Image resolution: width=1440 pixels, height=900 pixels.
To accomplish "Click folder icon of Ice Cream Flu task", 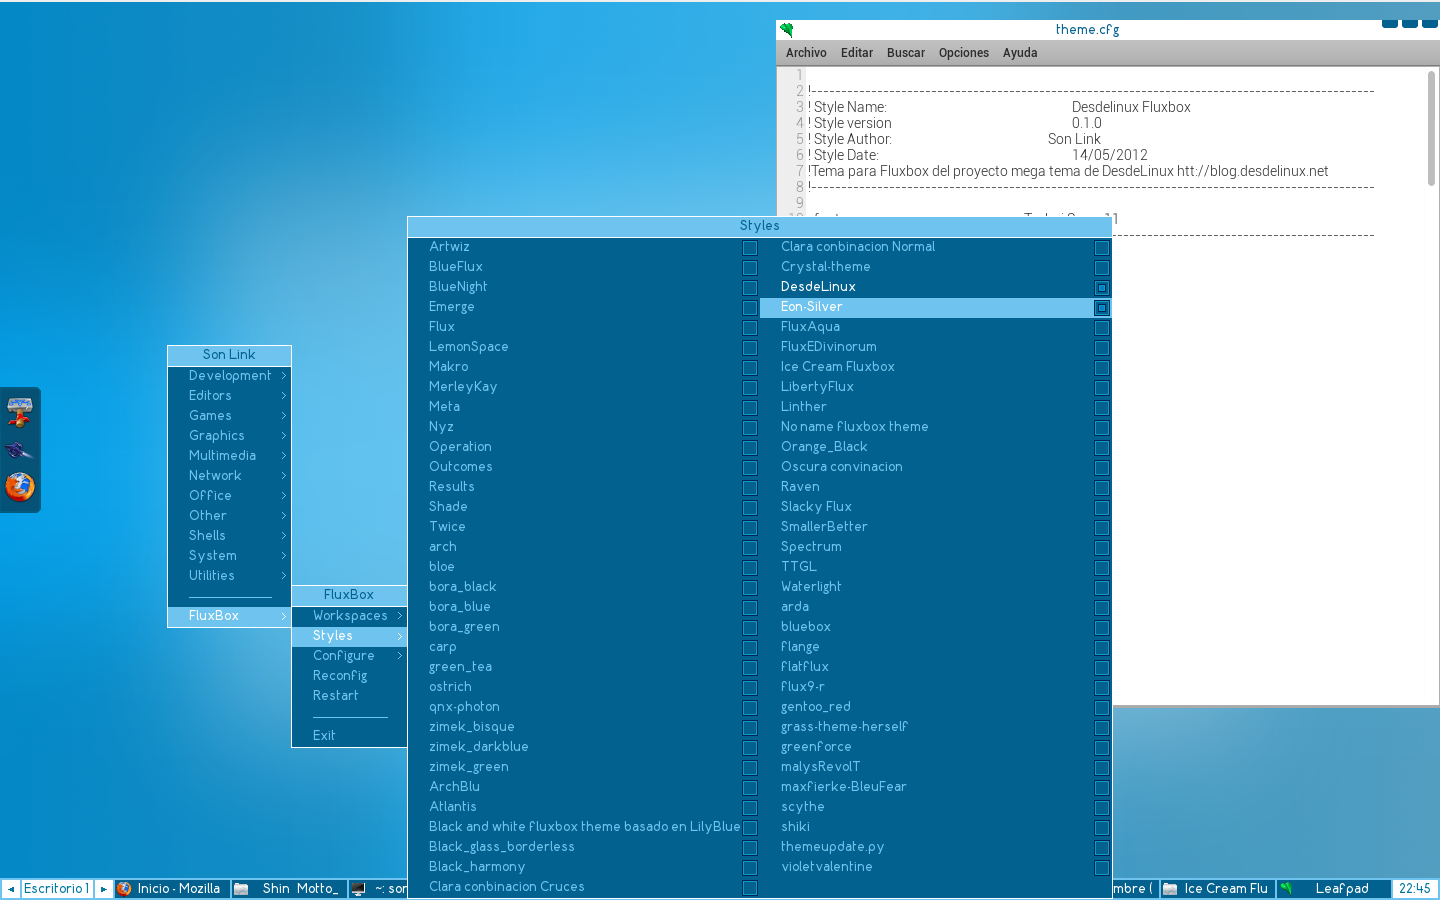I will click(1170, 889).
